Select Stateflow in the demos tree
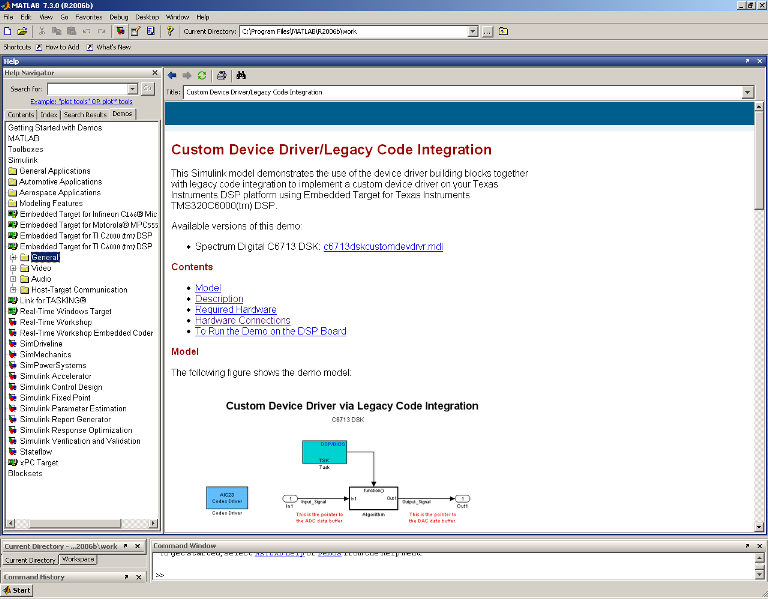The width and height of the screenshot is (768, 599). (36, 452)
